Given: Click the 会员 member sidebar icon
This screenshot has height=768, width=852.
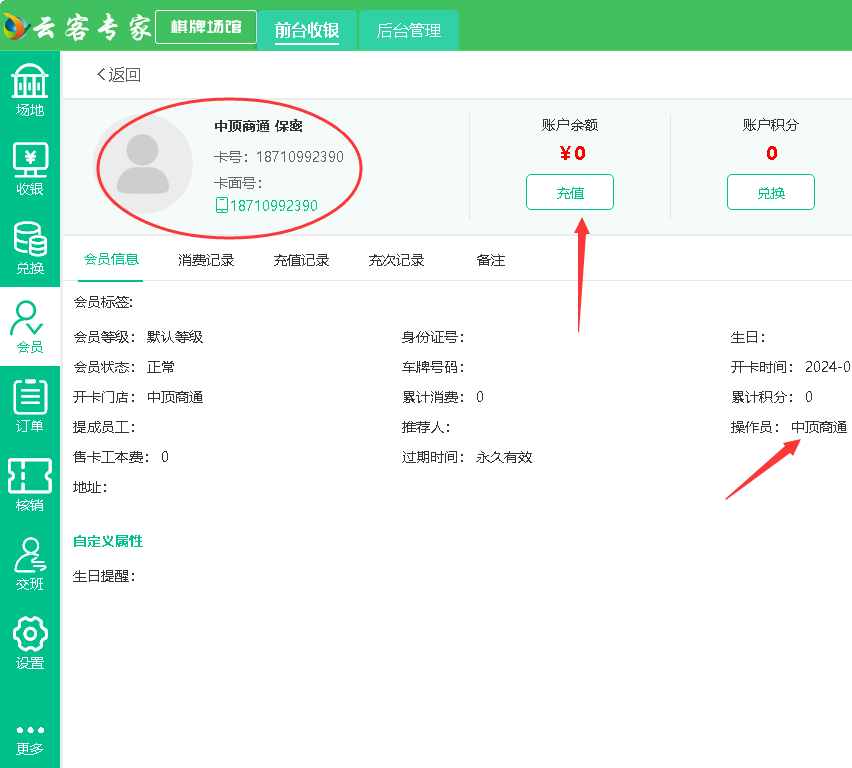Looking at the screenshot, I should [x=30, y=326].
